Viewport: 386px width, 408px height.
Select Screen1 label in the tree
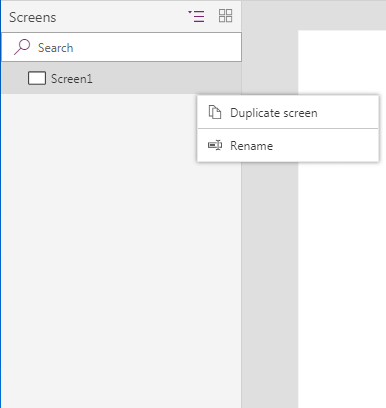[x=72, y=79]
